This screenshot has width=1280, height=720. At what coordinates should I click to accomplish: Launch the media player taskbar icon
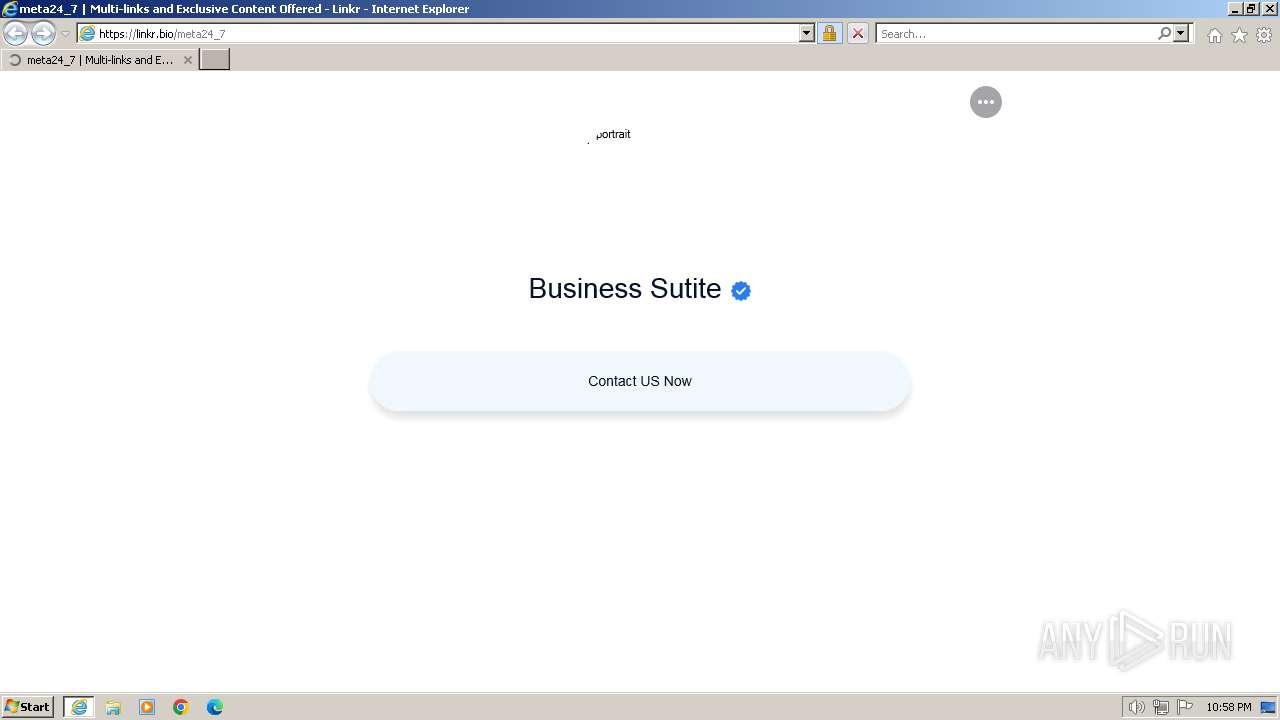(x=147, y=707)
